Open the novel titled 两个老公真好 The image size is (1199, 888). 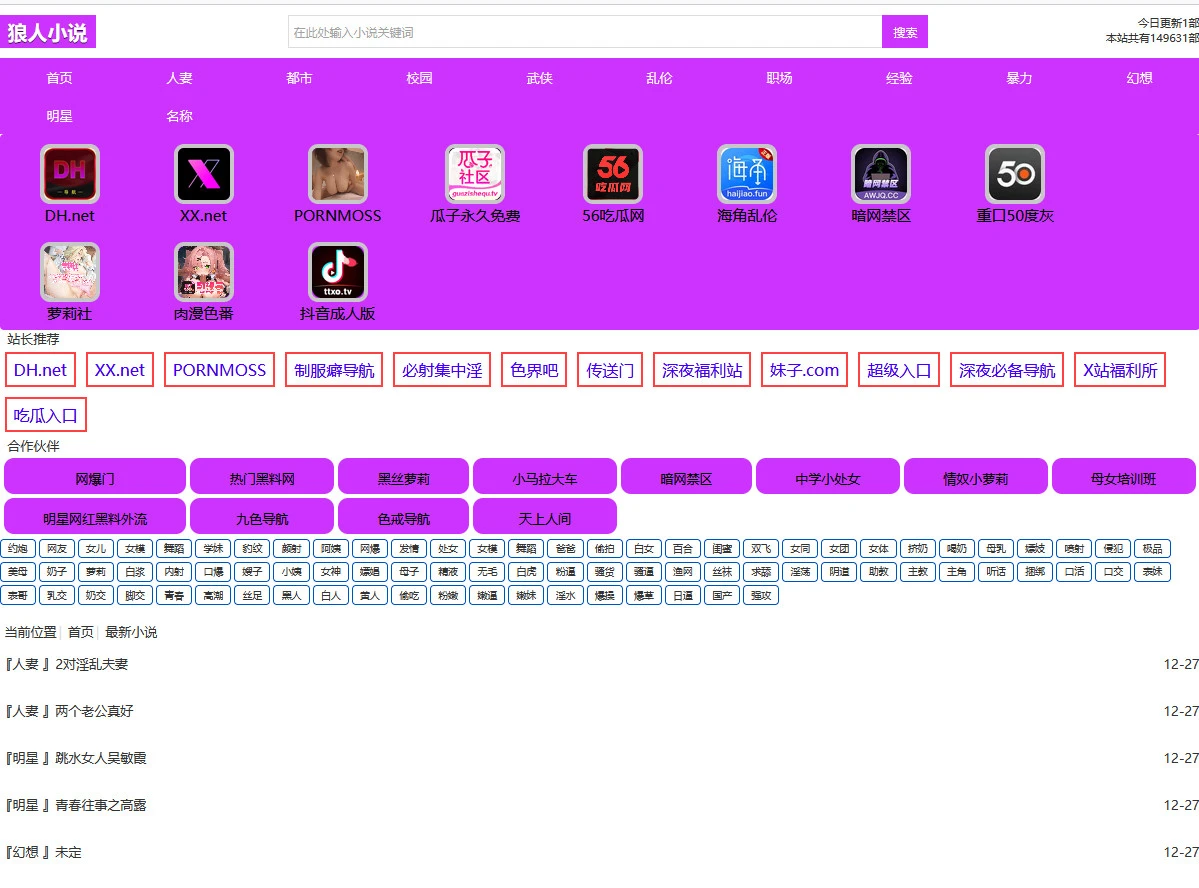(x=94, y=711)
